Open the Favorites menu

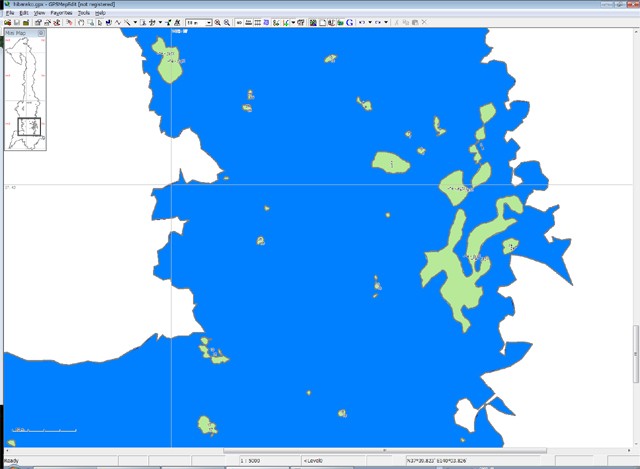[61, 13]
